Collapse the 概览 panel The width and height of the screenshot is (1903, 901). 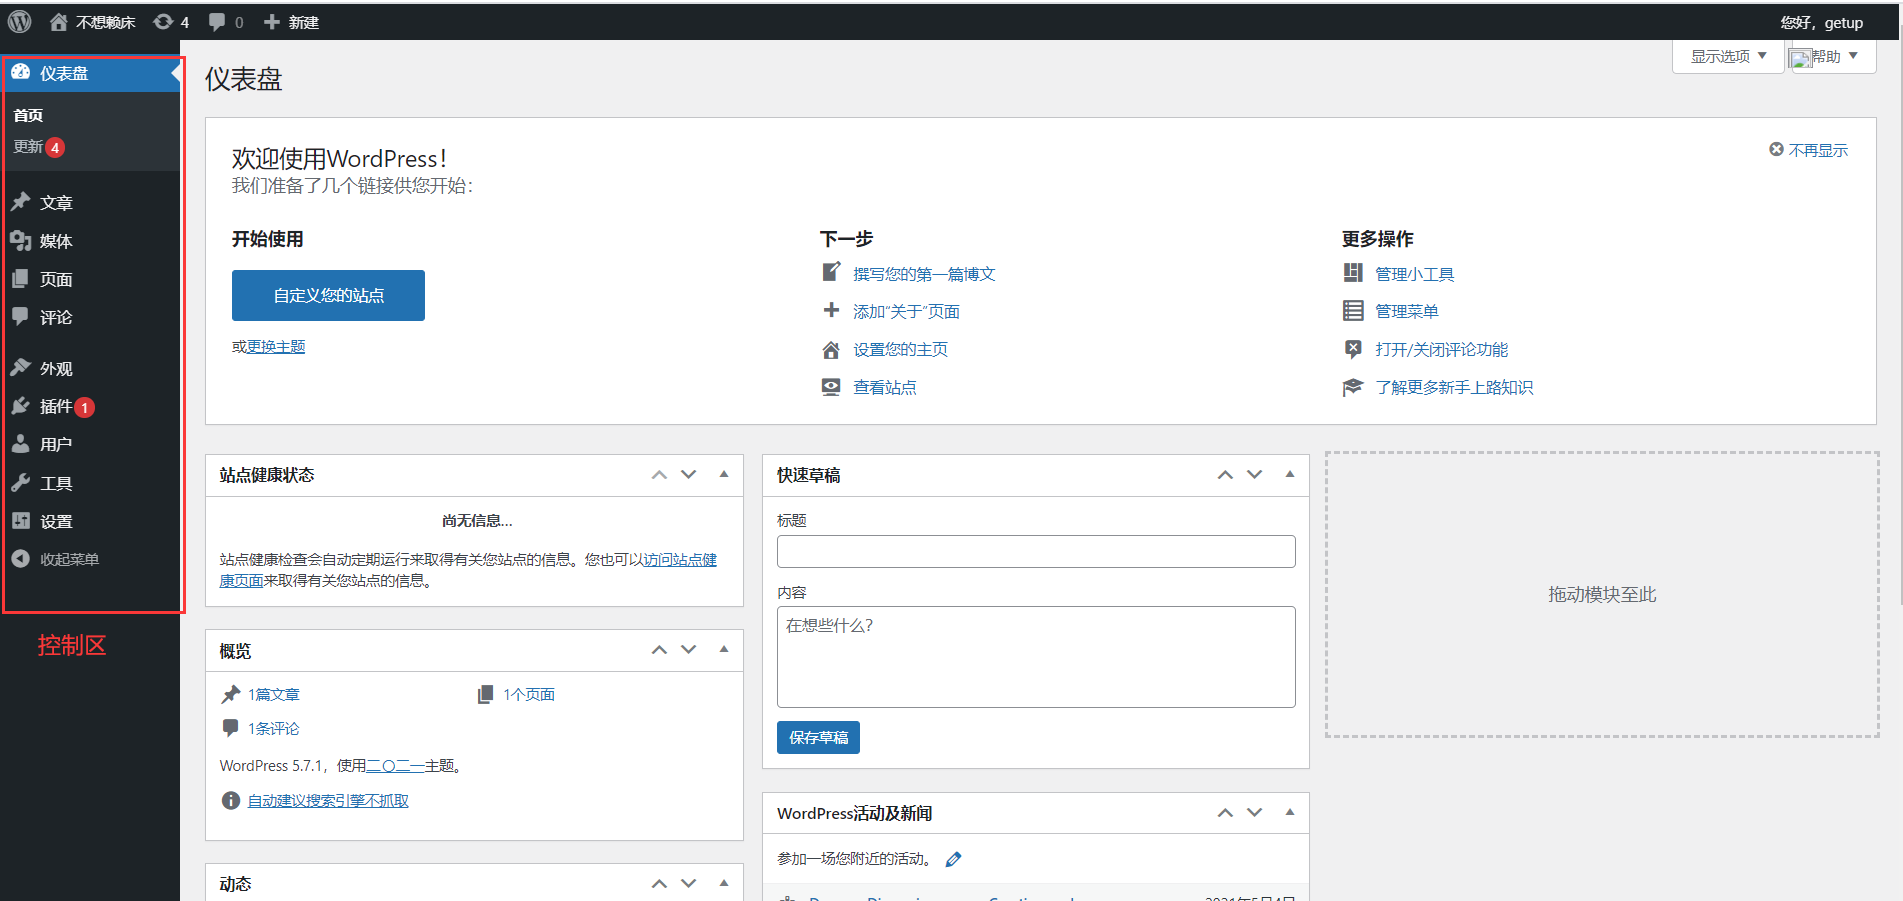[x=724, y=649]
